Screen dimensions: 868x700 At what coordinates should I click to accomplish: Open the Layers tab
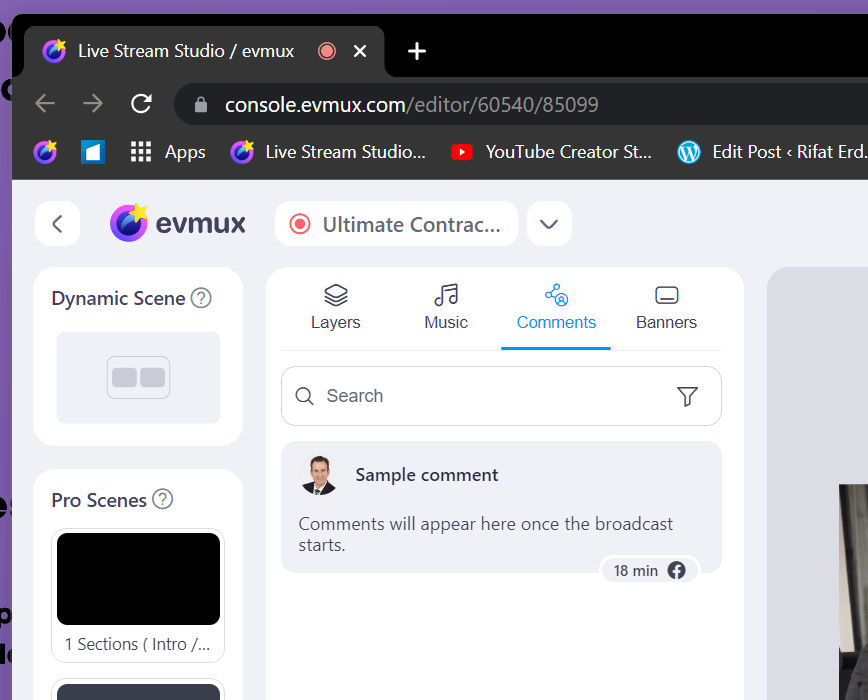335,308
